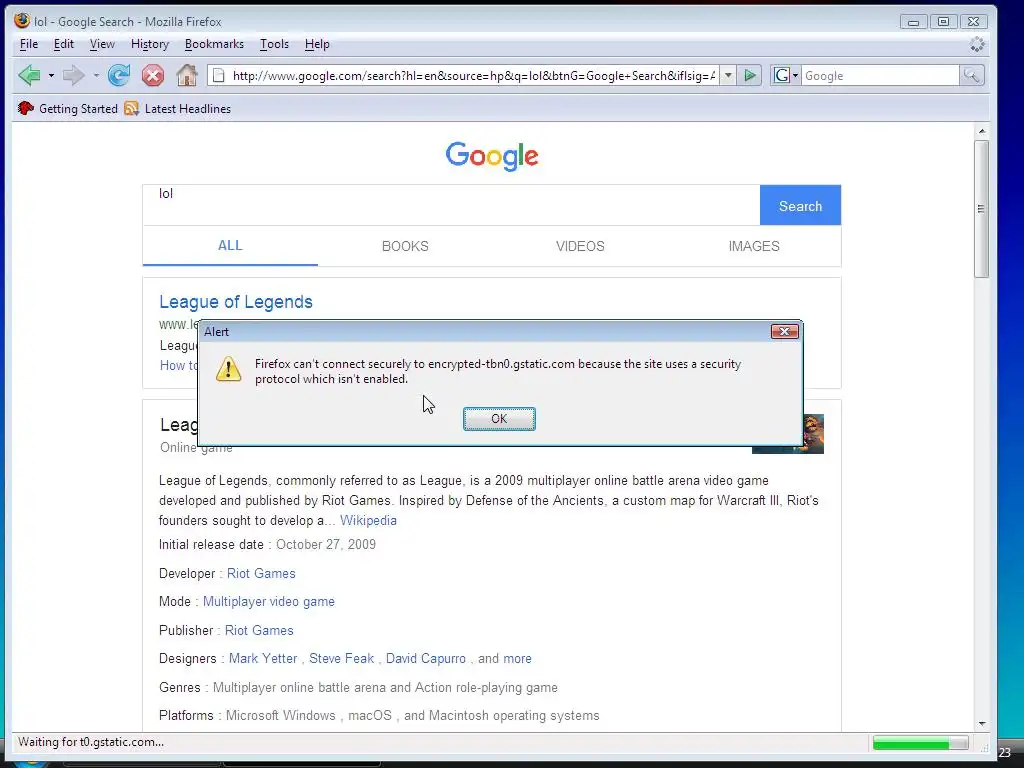Viewport: 1024px width, 768px height.
Task: Click the Alert dialog message text
Action: tap(498, 371)
